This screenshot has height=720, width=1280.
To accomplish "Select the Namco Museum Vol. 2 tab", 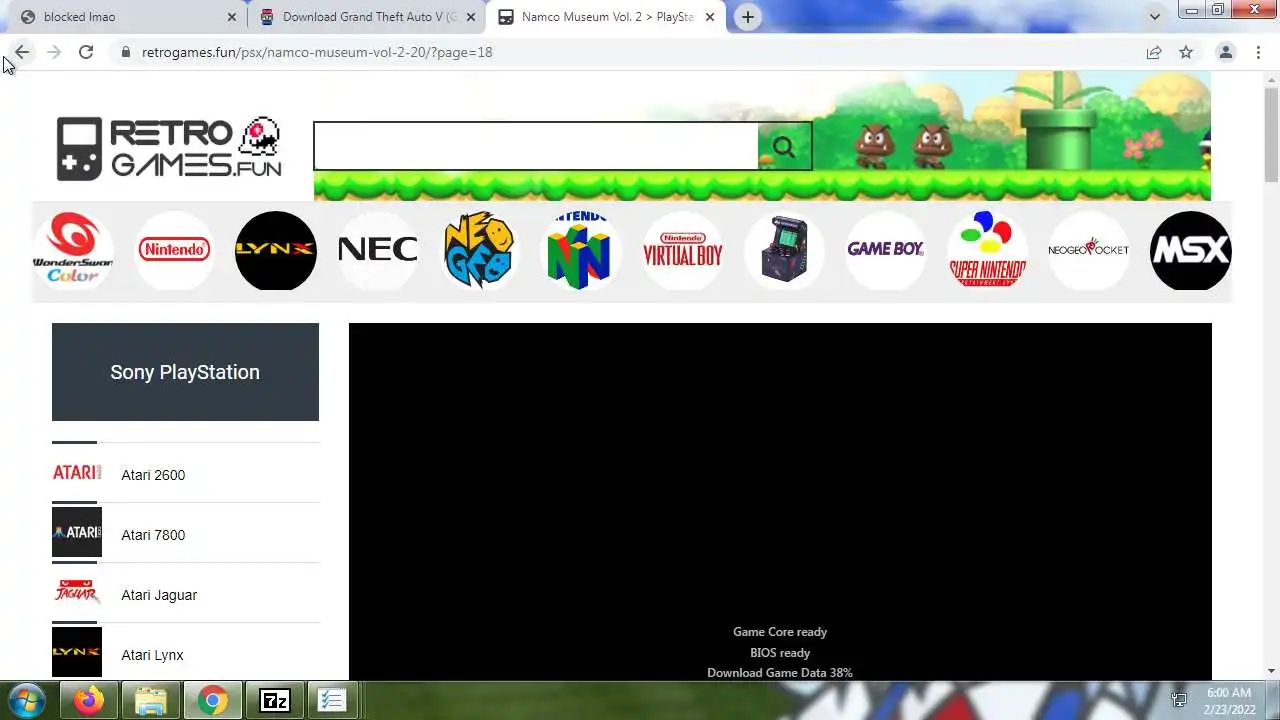I will coord(605,17).
